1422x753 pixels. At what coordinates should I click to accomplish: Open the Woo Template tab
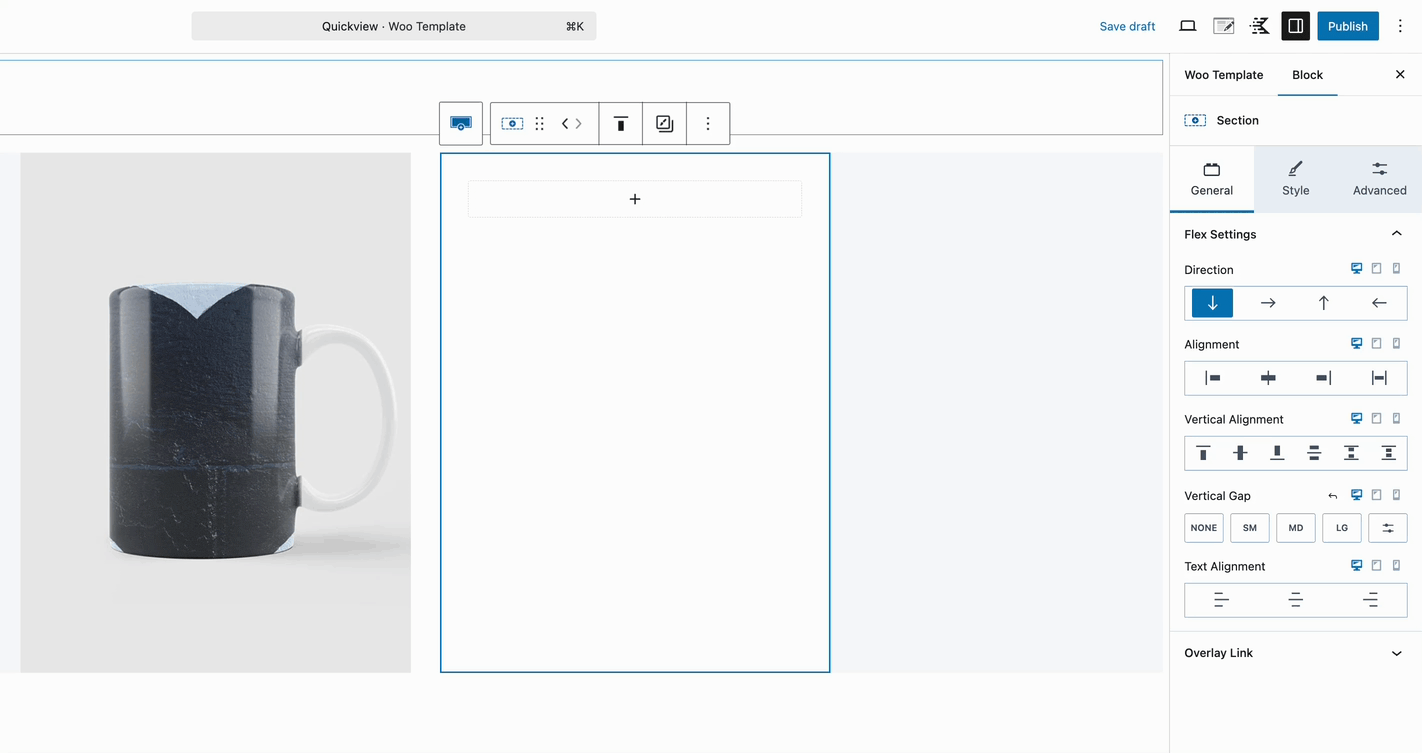point(1223,74)
